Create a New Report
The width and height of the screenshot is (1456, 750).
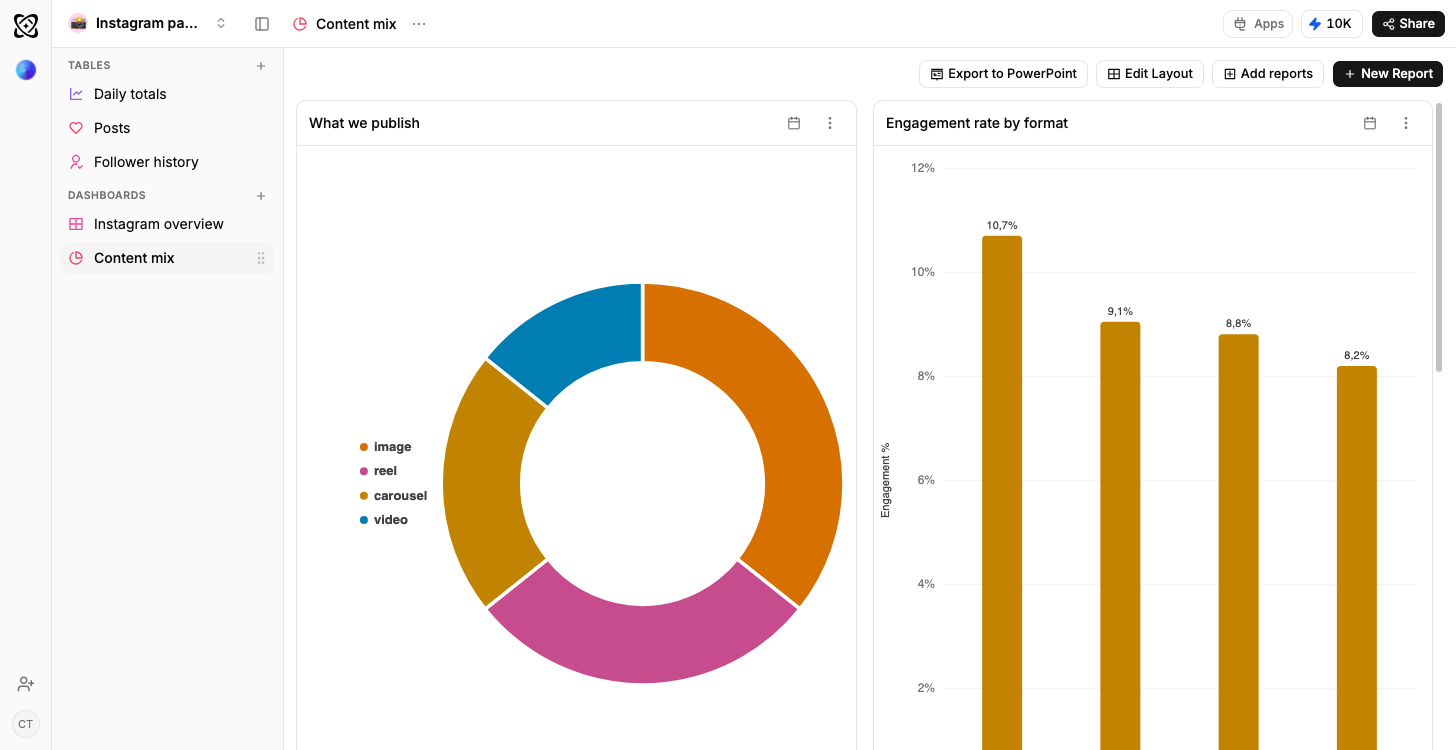coord(1388,74)
